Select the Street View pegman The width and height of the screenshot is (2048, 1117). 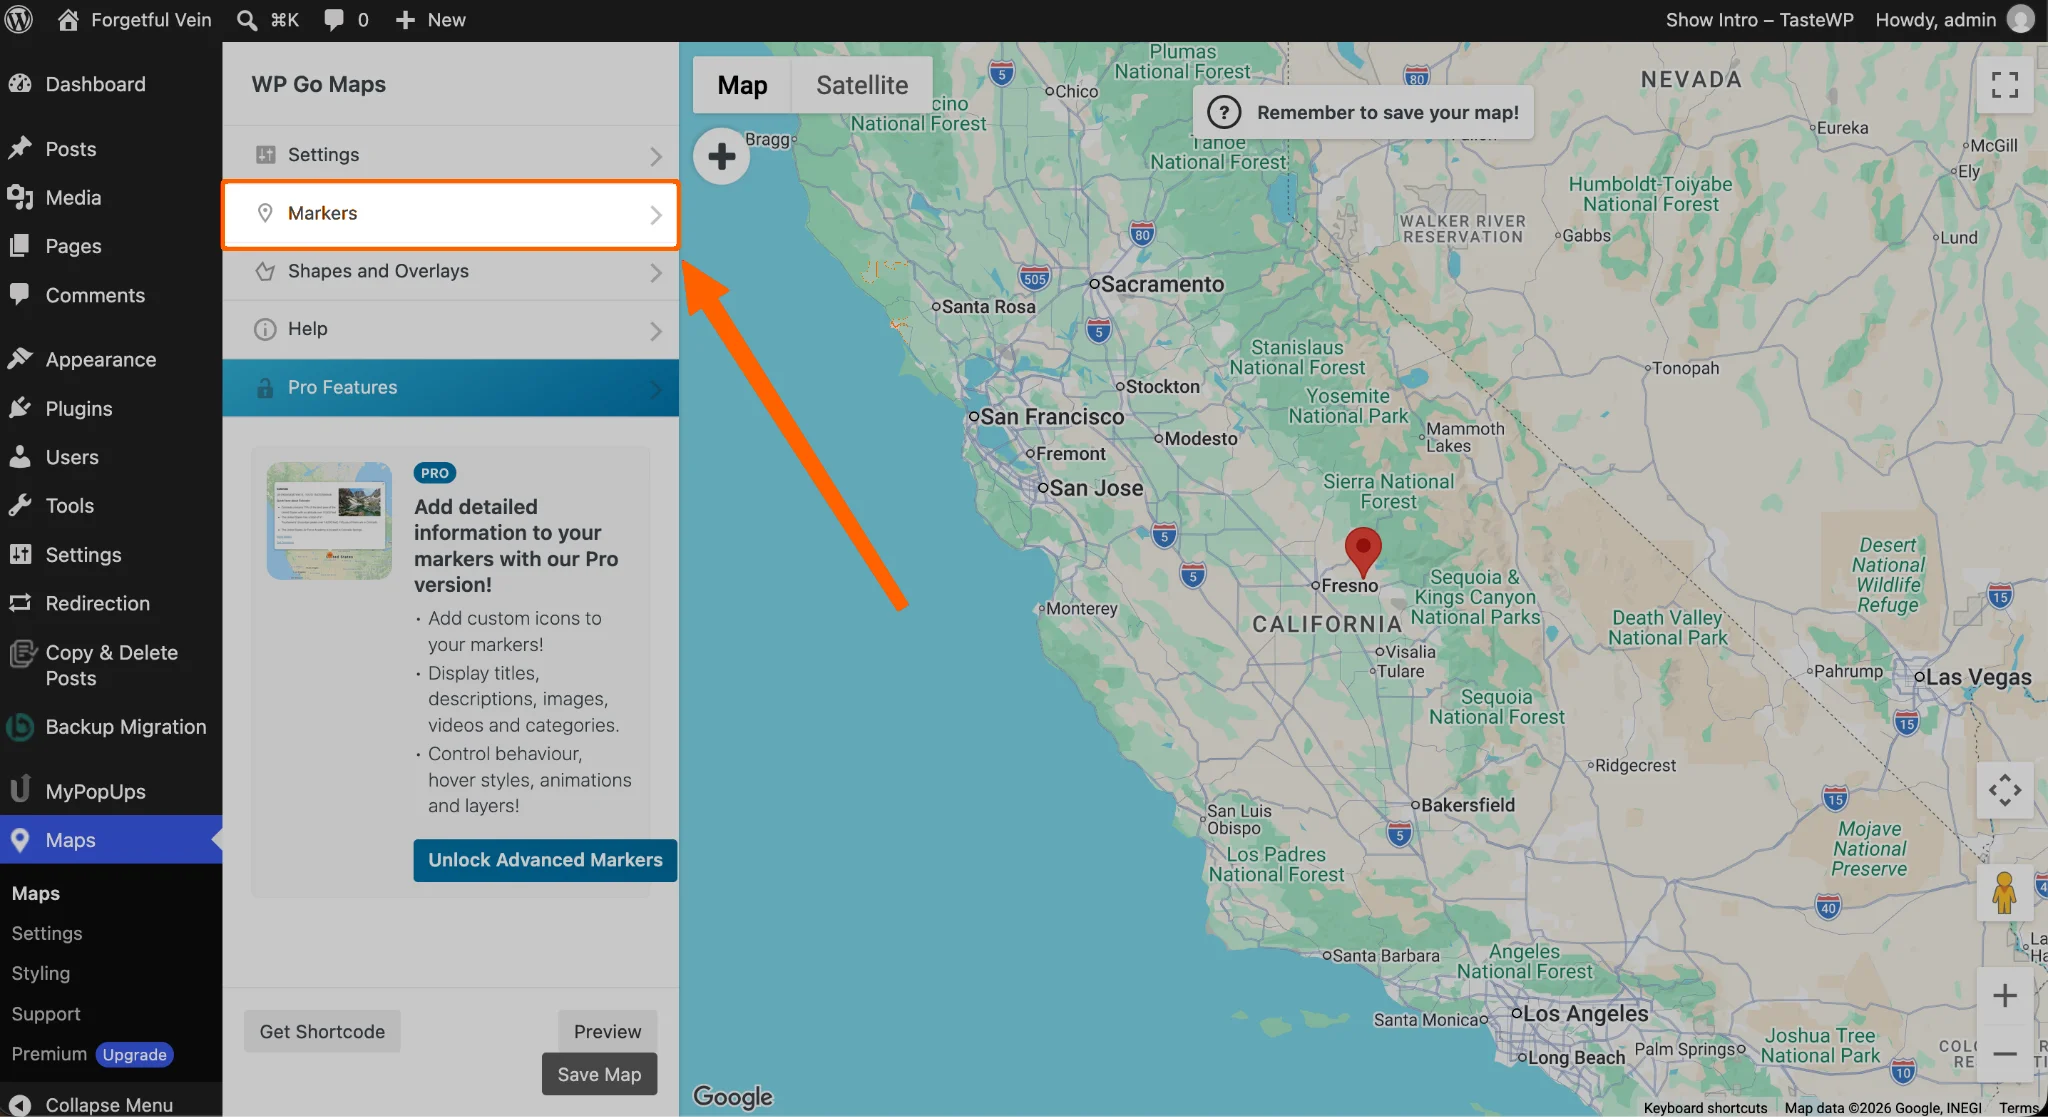2004,892
